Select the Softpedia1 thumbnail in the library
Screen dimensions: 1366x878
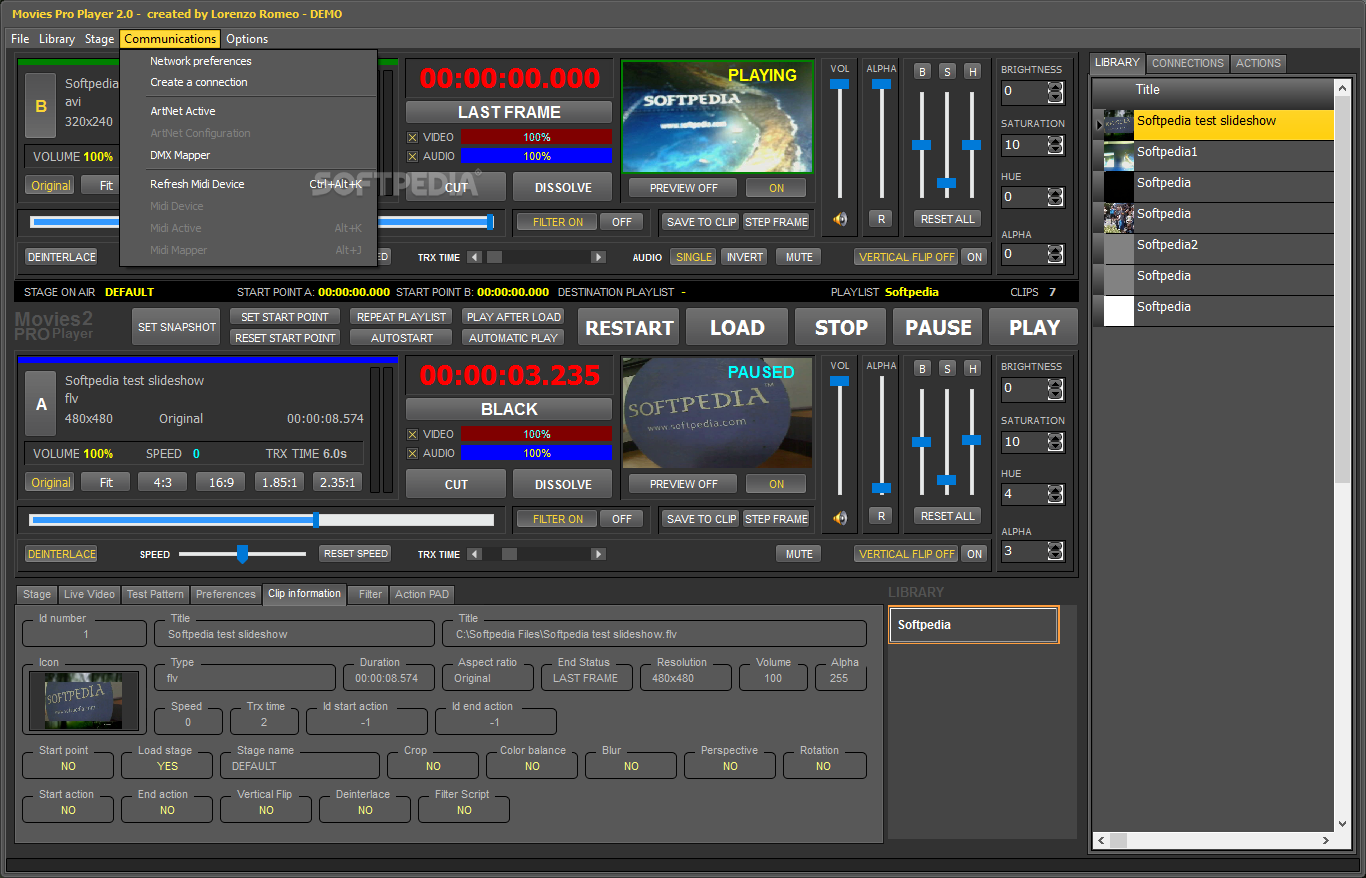1118,156
